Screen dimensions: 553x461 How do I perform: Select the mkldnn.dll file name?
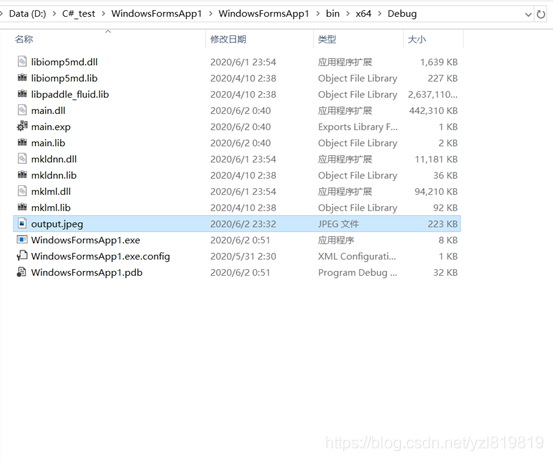pos(54,159)
